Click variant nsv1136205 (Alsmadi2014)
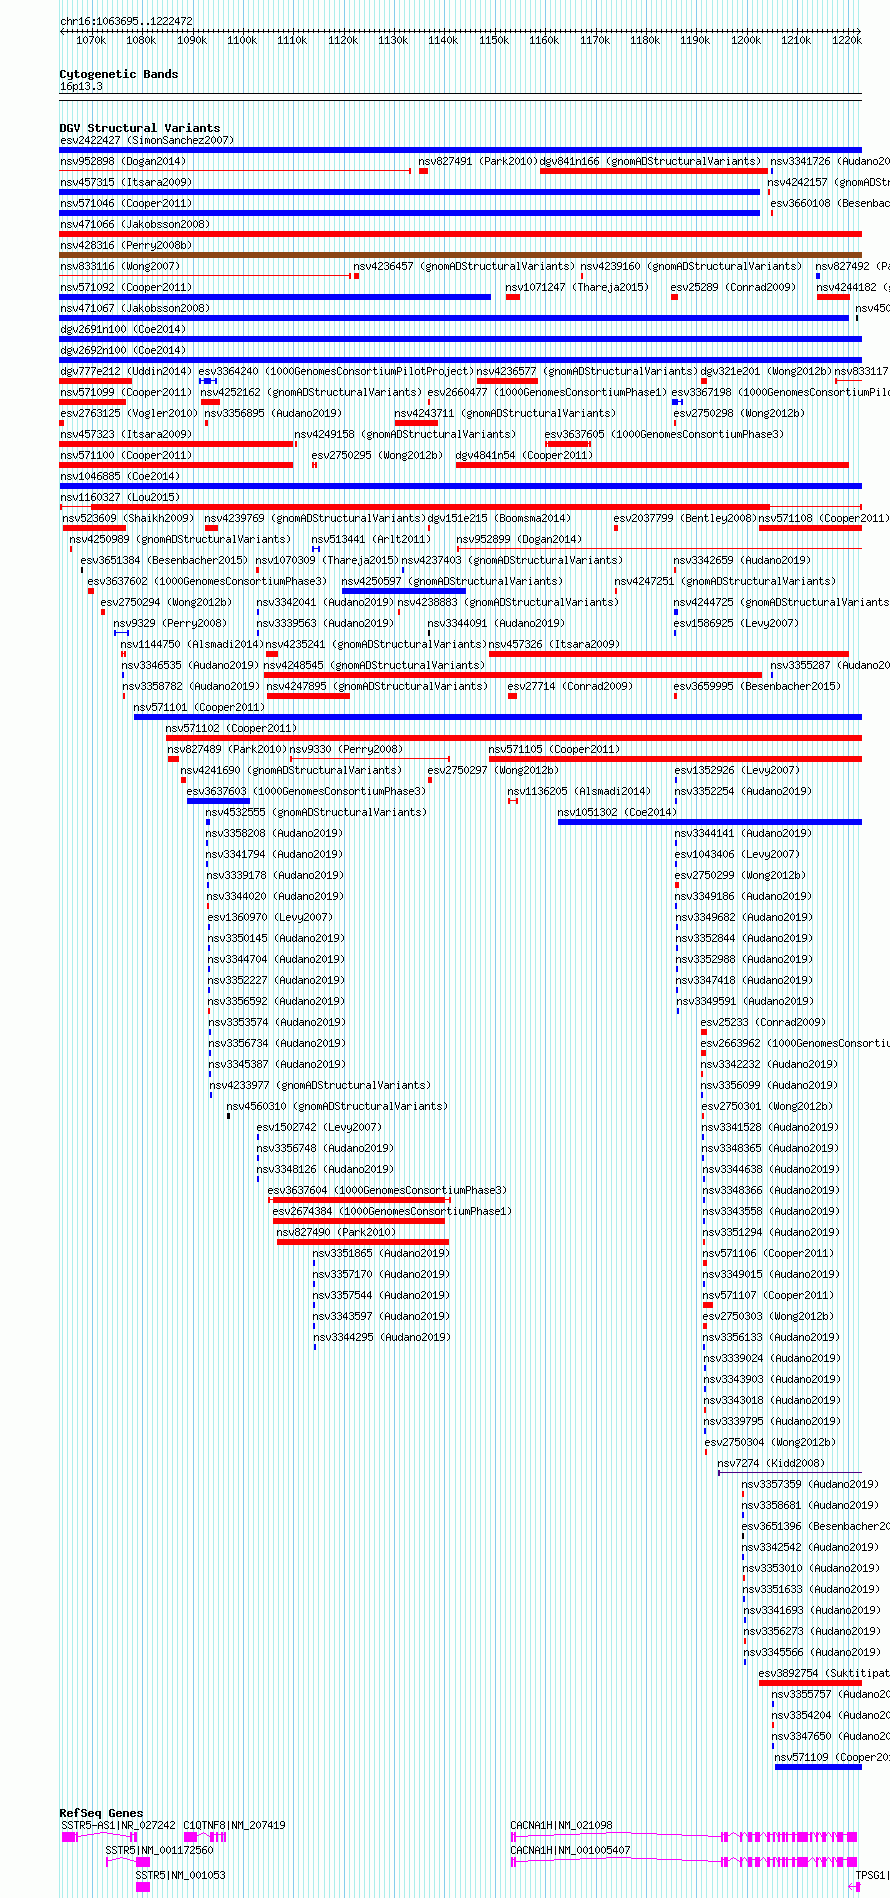 pyautogui.click(x=579, y=791)
